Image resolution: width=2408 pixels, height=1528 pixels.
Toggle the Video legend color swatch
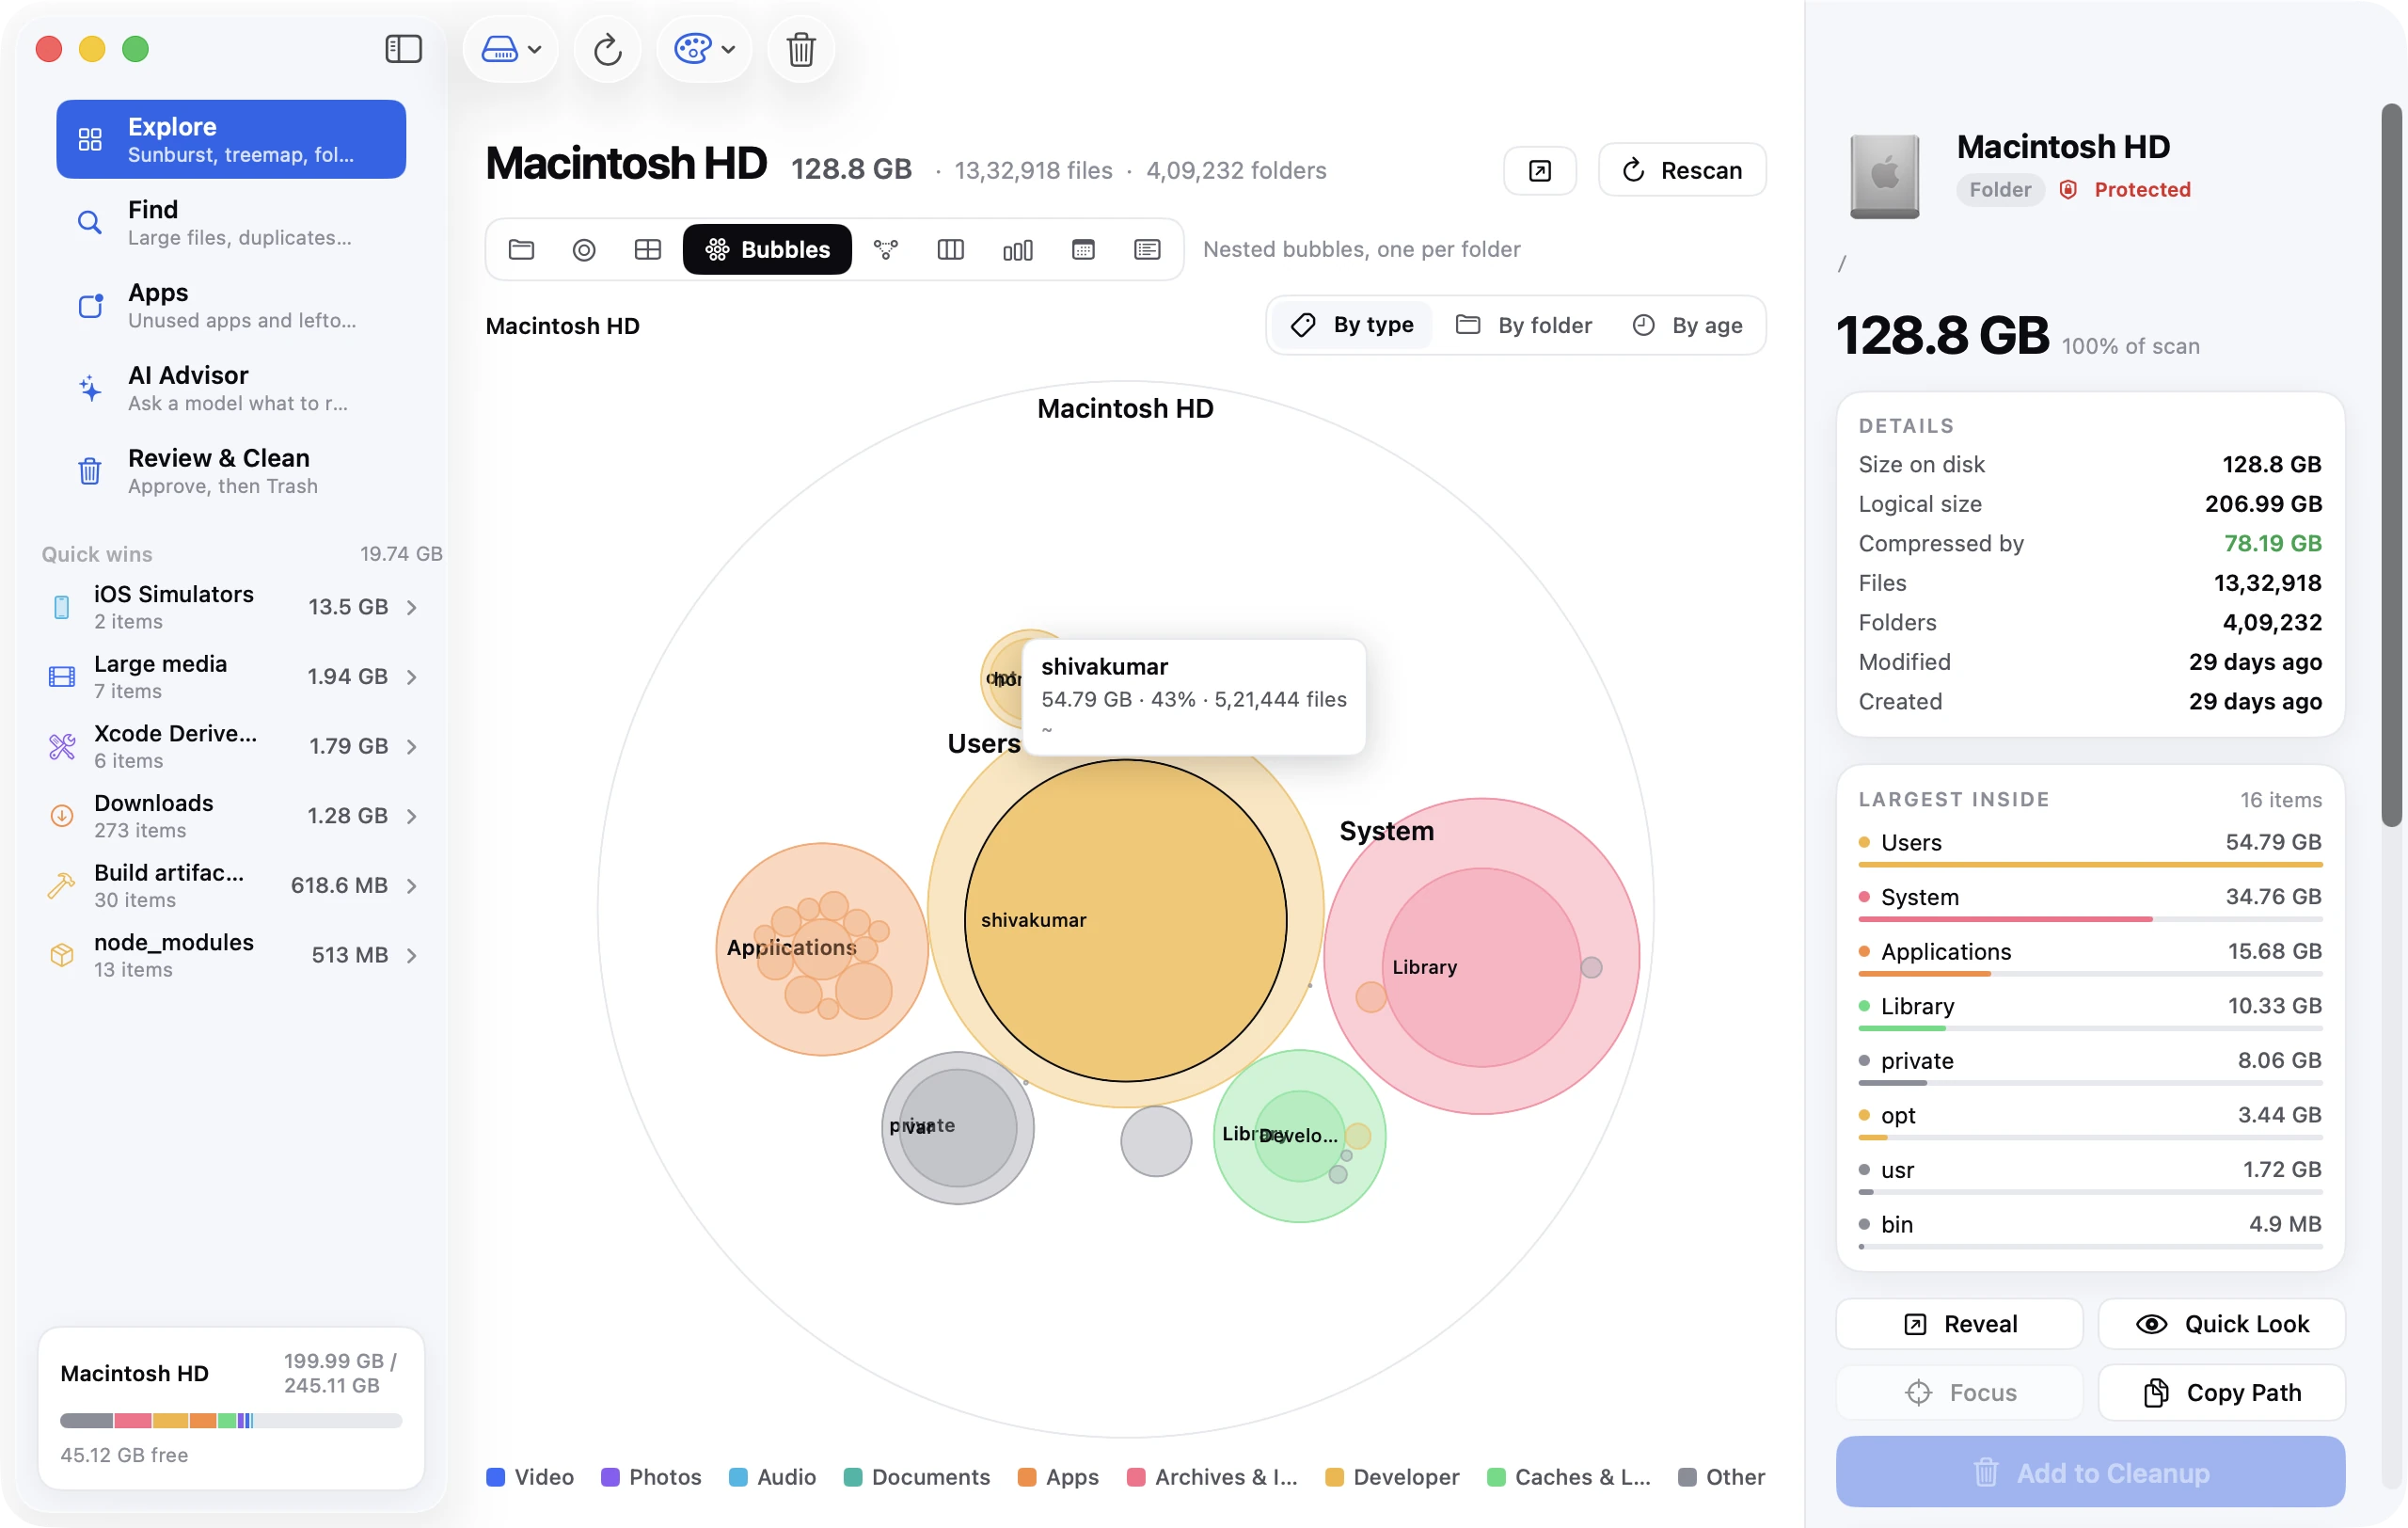click(x=495, y=1477)
